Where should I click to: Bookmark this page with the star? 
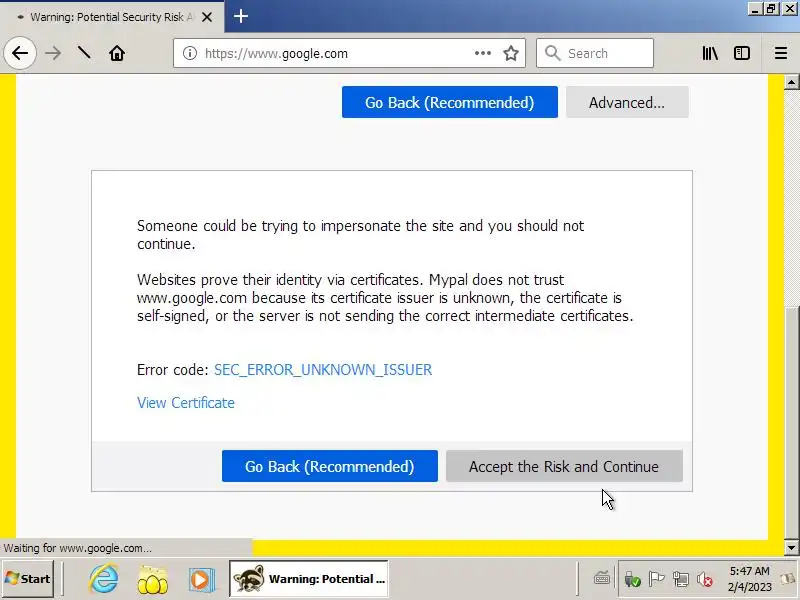click(x=511, y=53)
